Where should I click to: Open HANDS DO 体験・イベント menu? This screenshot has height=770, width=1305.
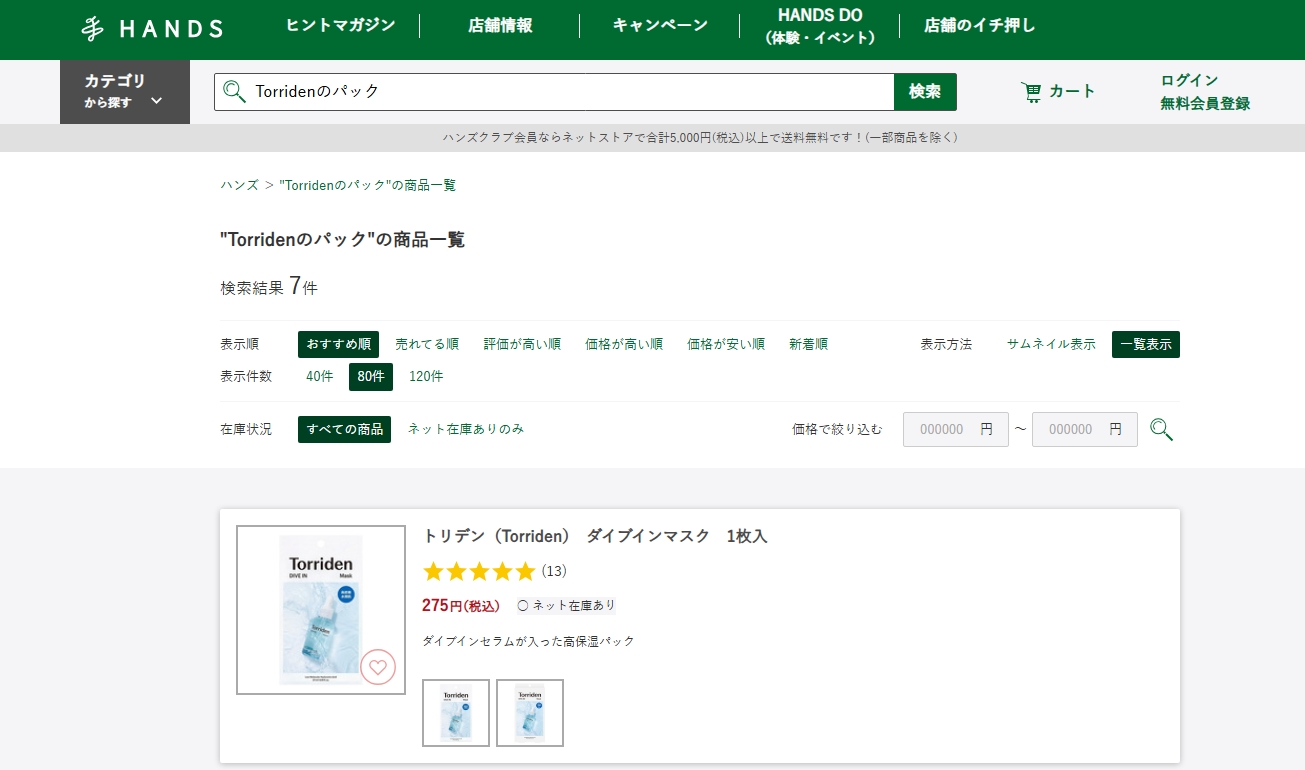pos(820,26)
